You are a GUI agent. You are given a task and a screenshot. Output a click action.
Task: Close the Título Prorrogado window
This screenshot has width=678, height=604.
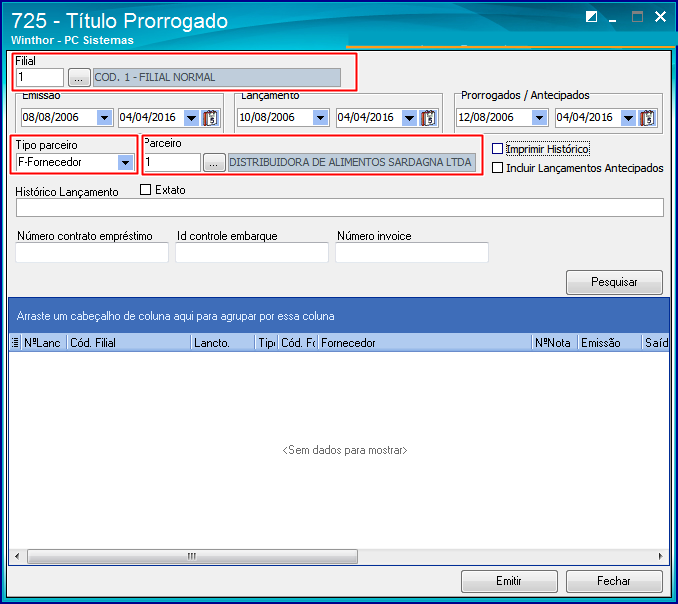660,17
